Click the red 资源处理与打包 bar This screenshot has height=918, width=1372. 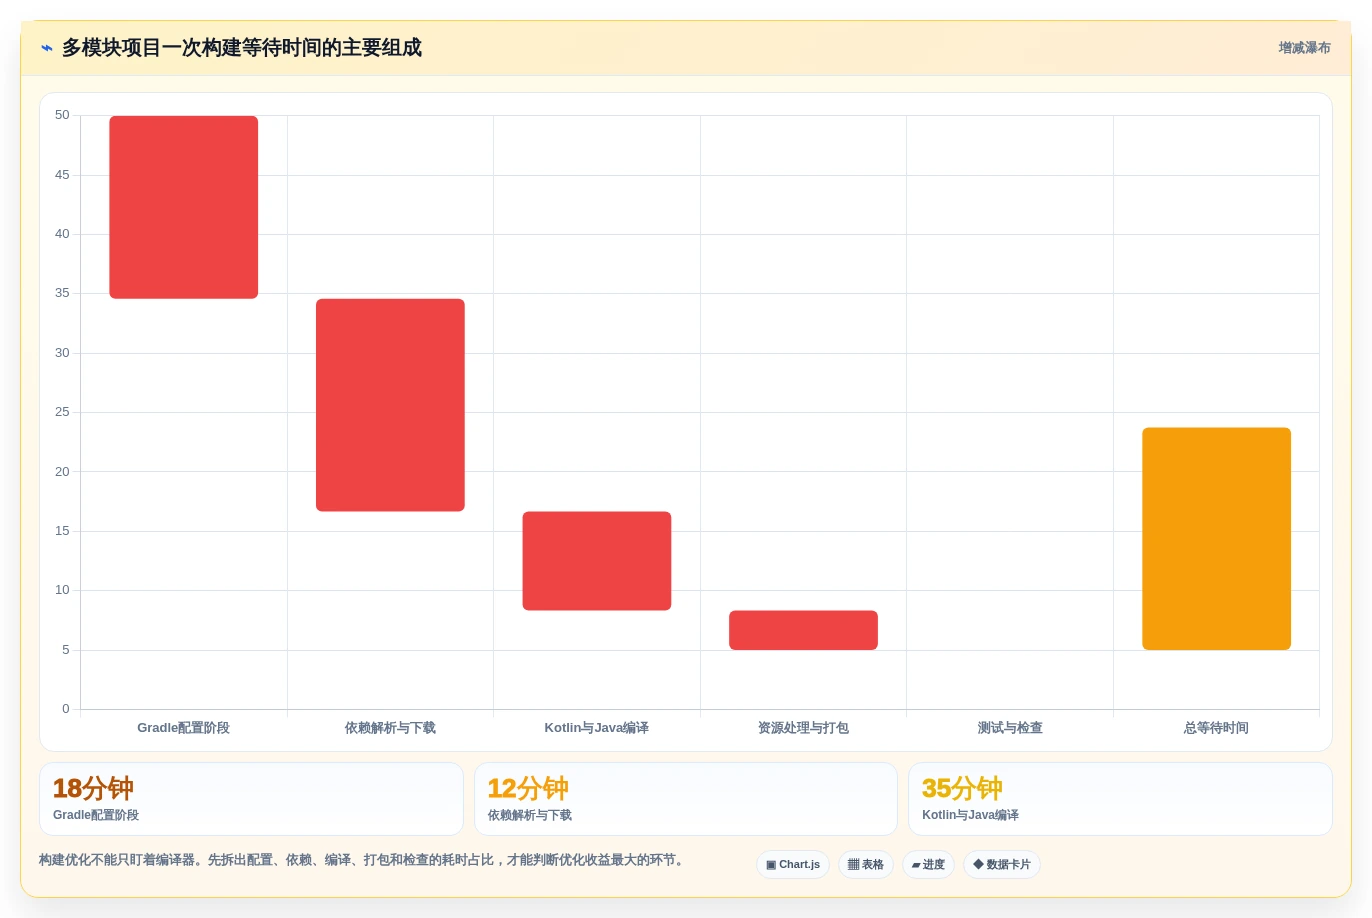pos(803,630)
